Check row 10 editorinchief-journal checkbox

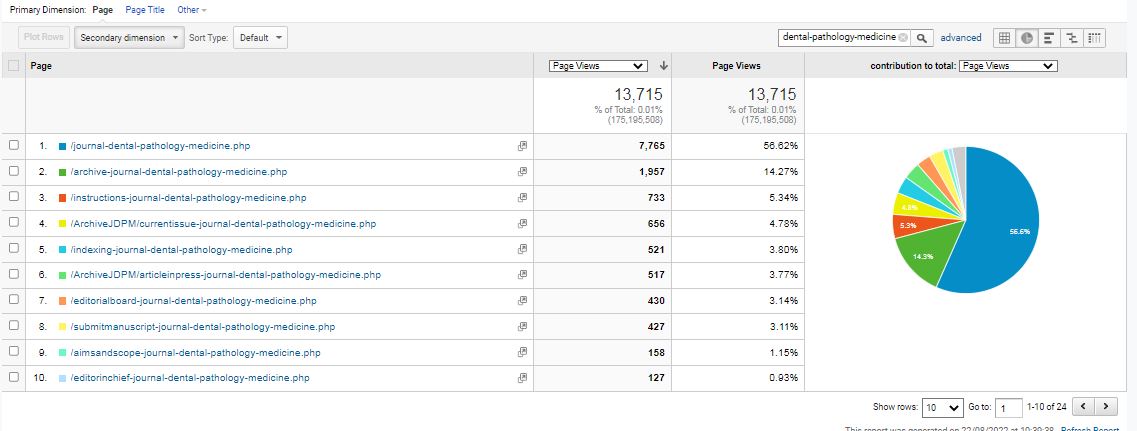13,377
